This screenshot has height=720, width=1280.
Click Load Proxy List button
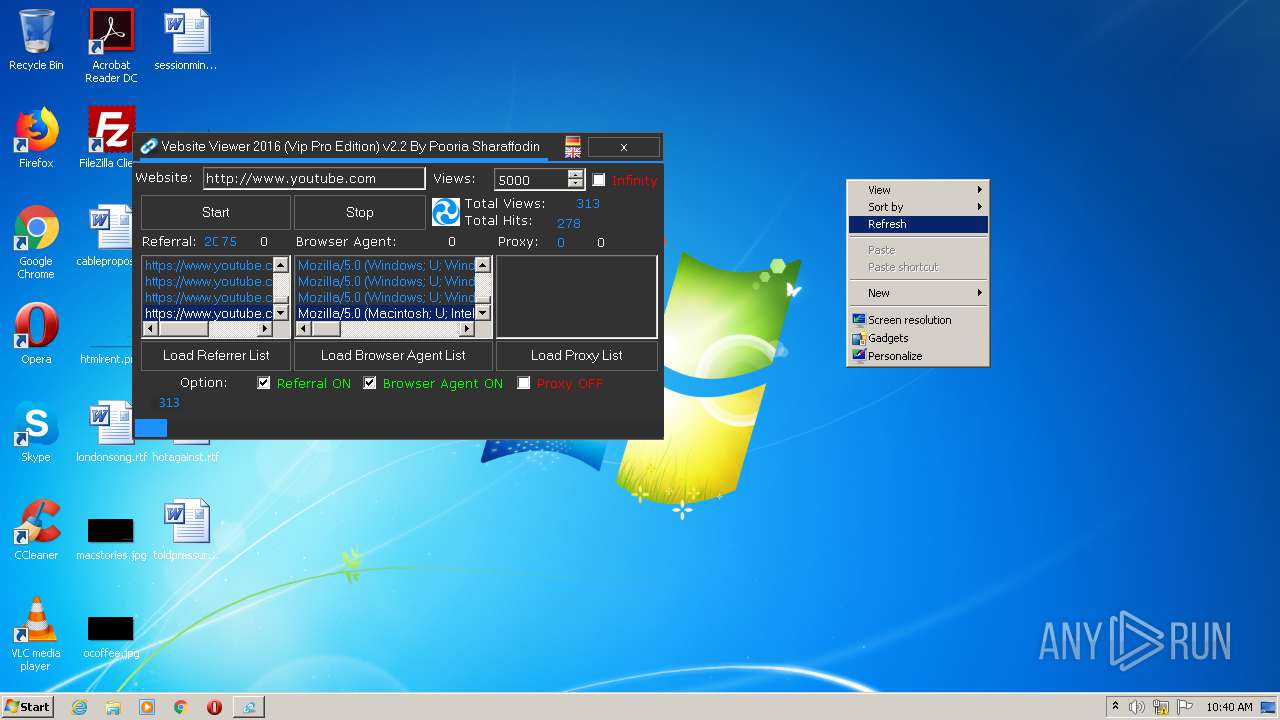577,355
